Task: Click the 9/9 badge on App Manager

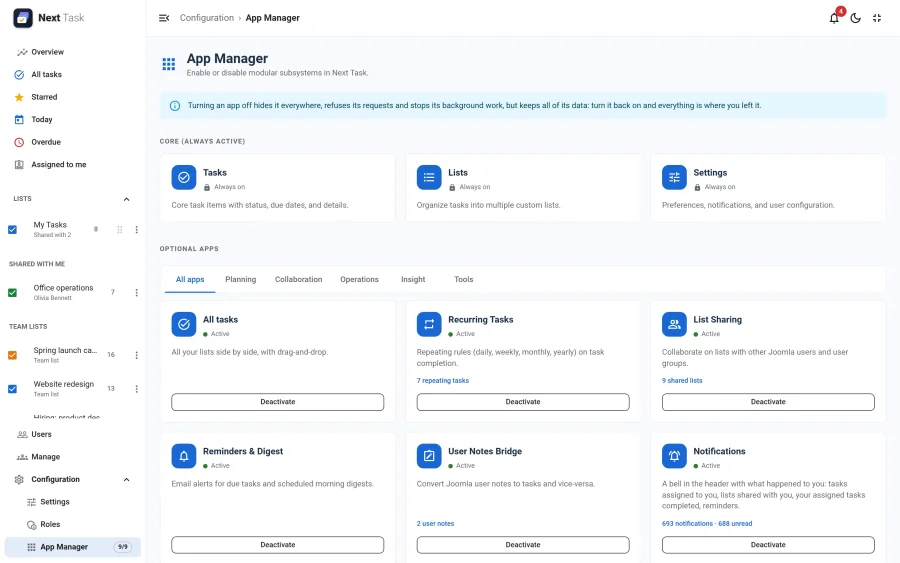Action: click(122, 547)
